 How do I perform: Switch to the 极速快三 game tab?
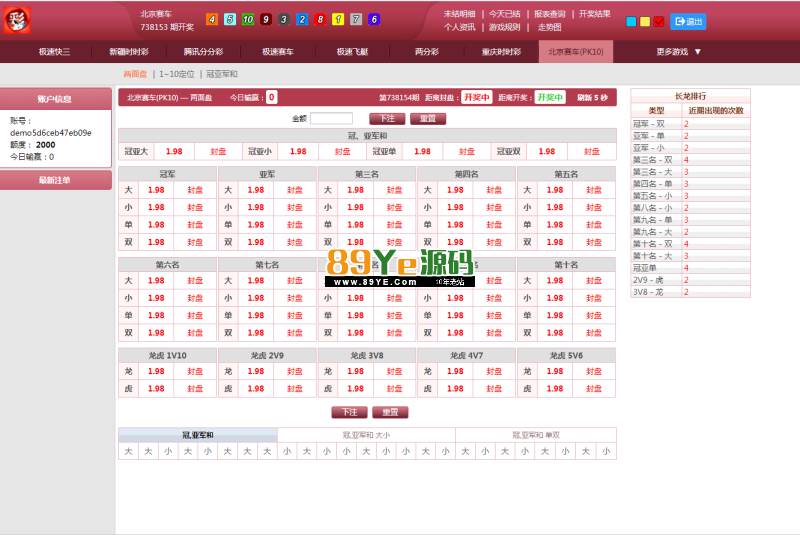[54, 51]
